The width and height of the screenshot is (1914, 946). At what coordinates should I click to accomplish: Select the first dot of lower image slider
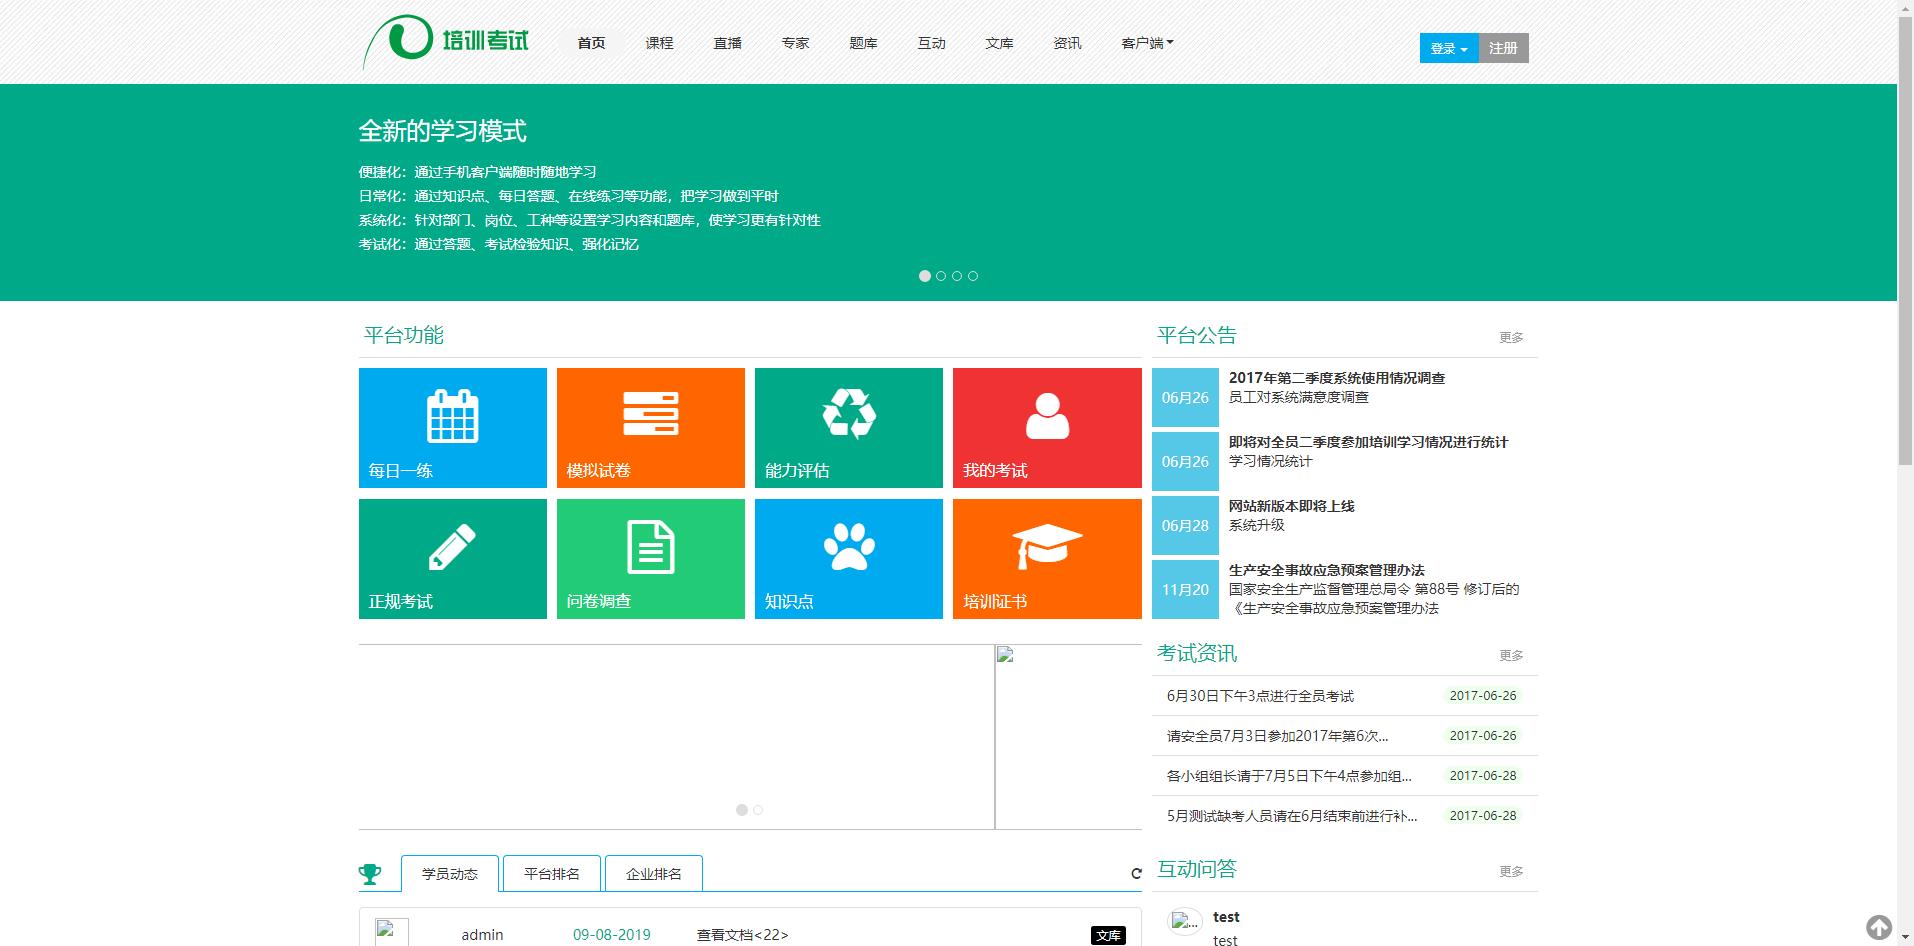[x=742, y=810]
